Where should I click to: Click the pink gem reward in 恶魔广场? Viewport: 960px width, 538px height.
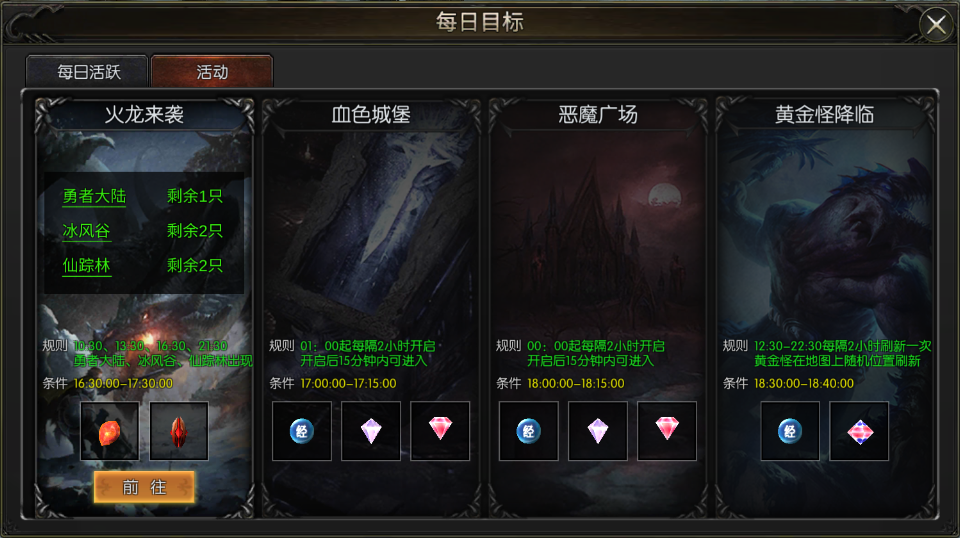pyautogui.click(x=667, y=431)
